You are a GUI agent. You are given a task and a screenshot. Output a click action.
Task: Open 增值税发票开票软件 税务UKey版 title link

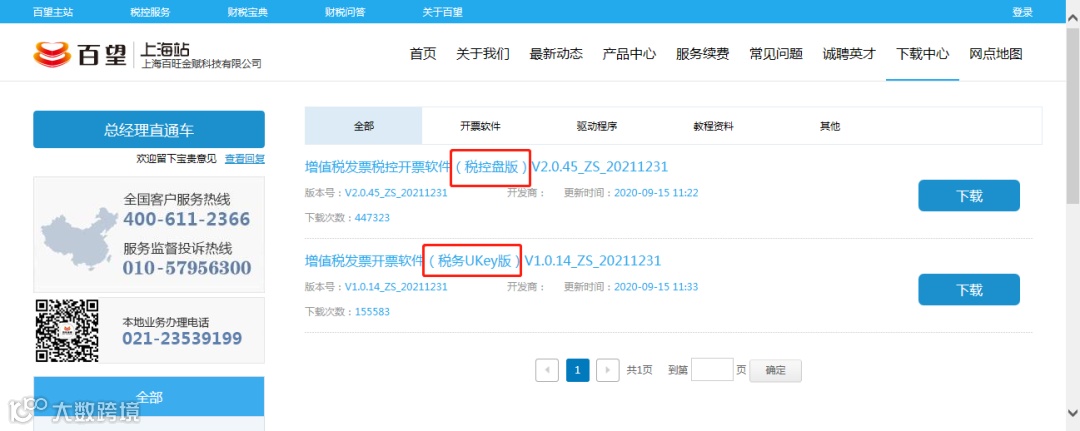click(483, 261)
